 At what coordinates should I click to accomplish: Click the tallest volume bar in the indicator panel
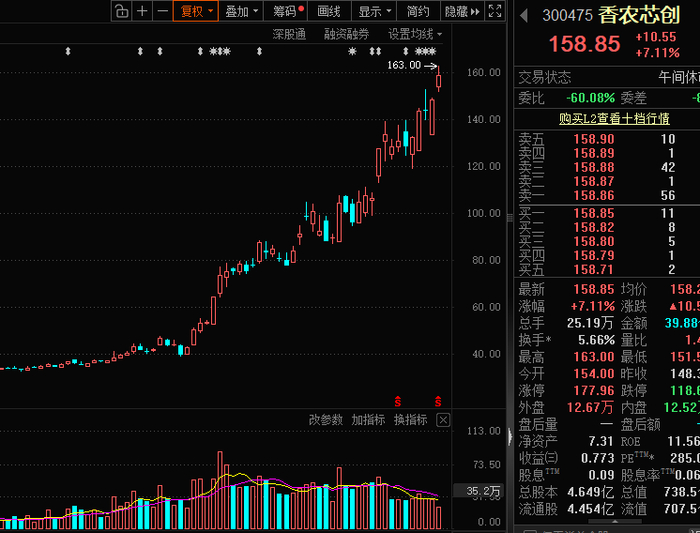click(x=220, y=490)
